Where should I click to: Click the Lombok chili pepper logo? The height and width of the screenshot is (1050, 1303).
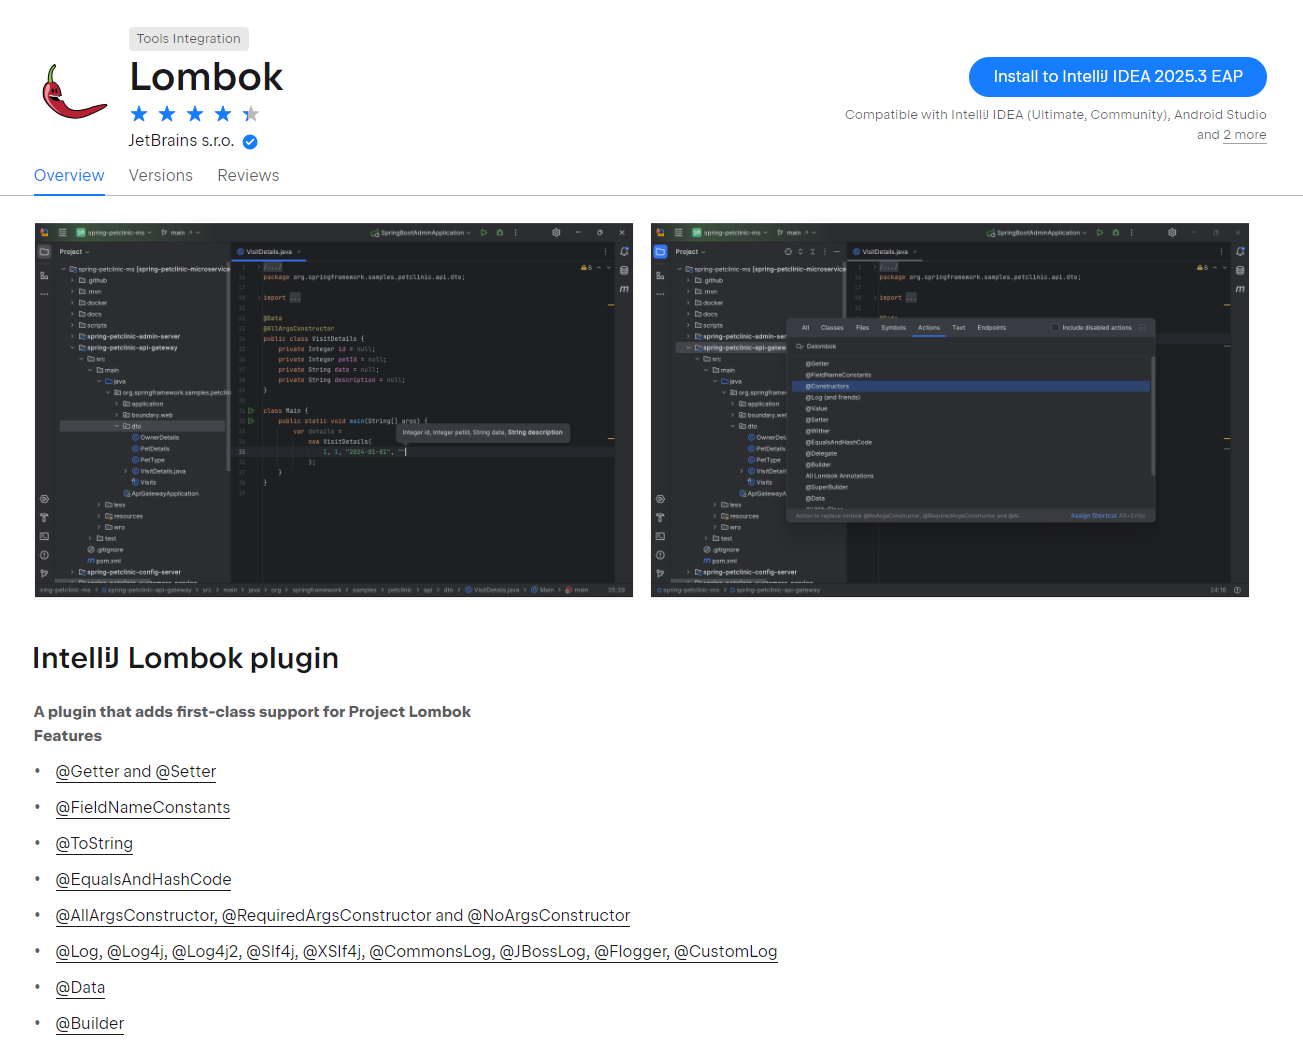(74, 92)
